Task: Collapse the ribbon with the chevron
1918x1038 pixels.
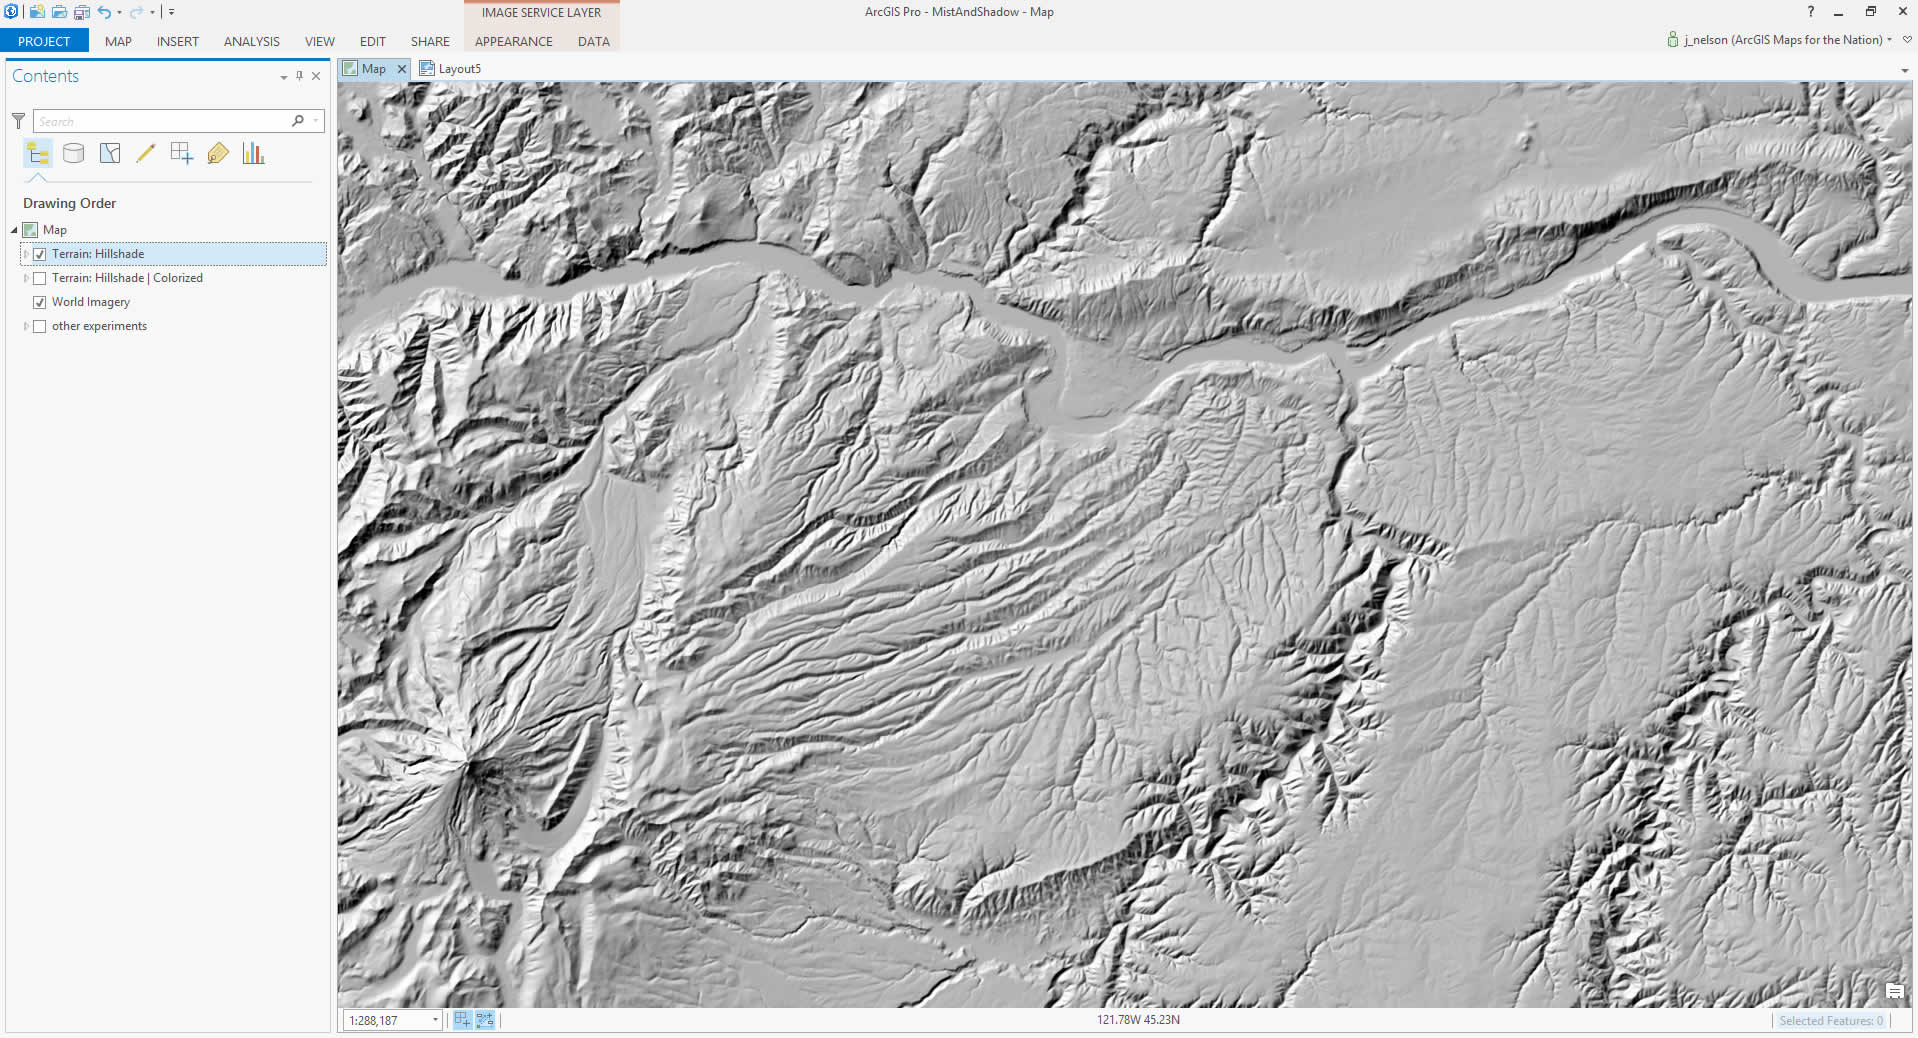Action: point(1907,40)
